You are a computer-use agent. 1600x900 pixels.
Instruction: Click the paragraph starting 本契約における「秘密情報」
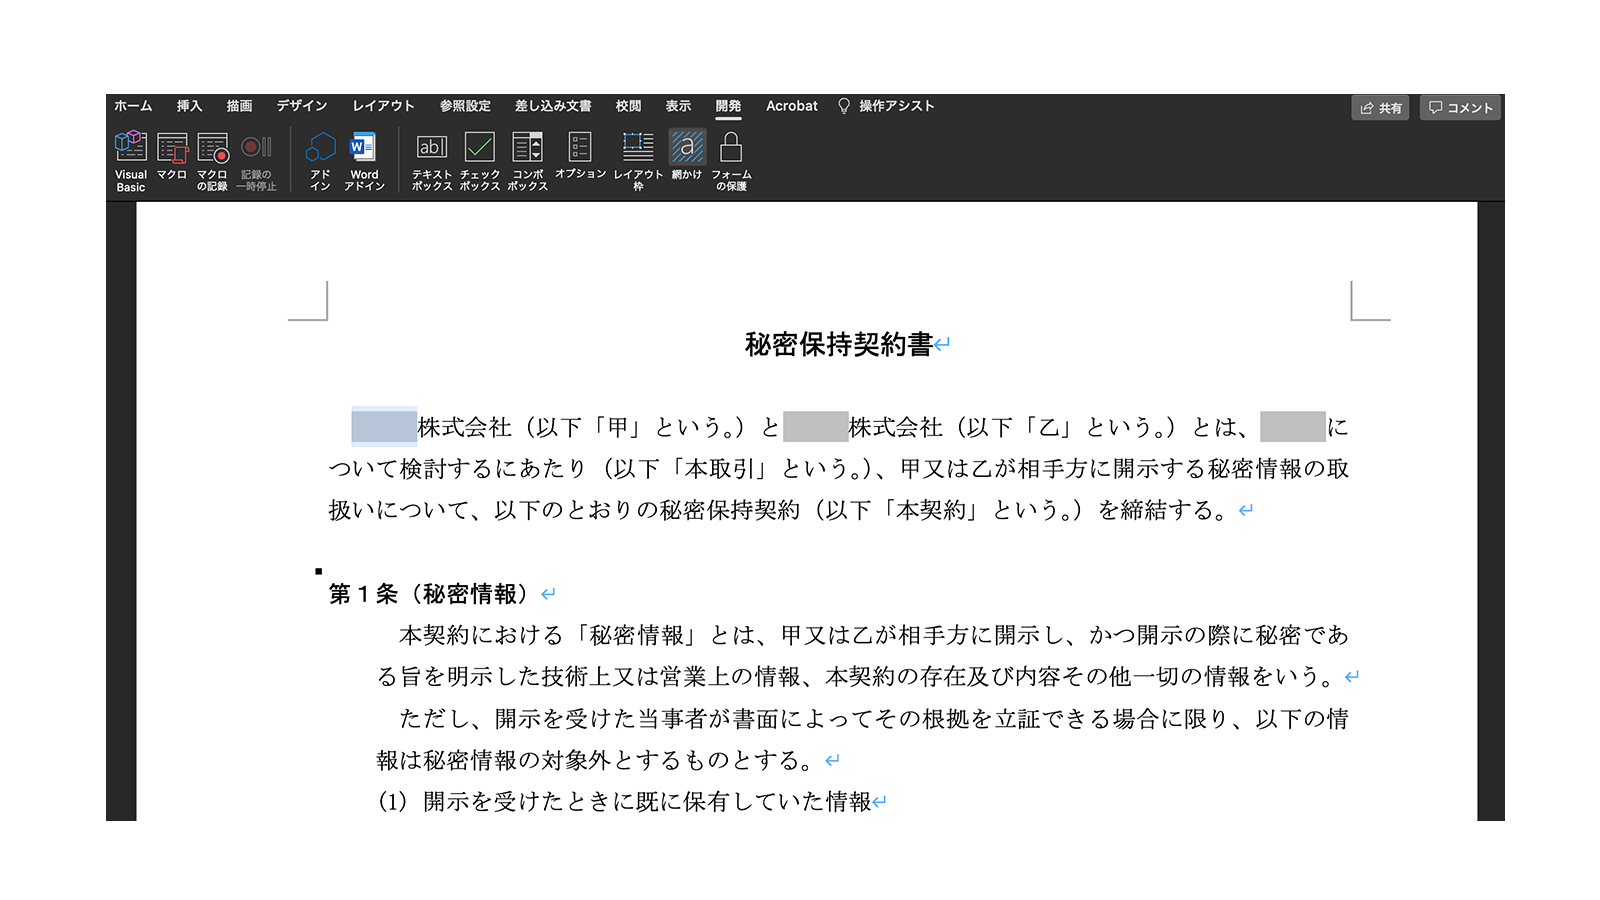pos(874,635)
